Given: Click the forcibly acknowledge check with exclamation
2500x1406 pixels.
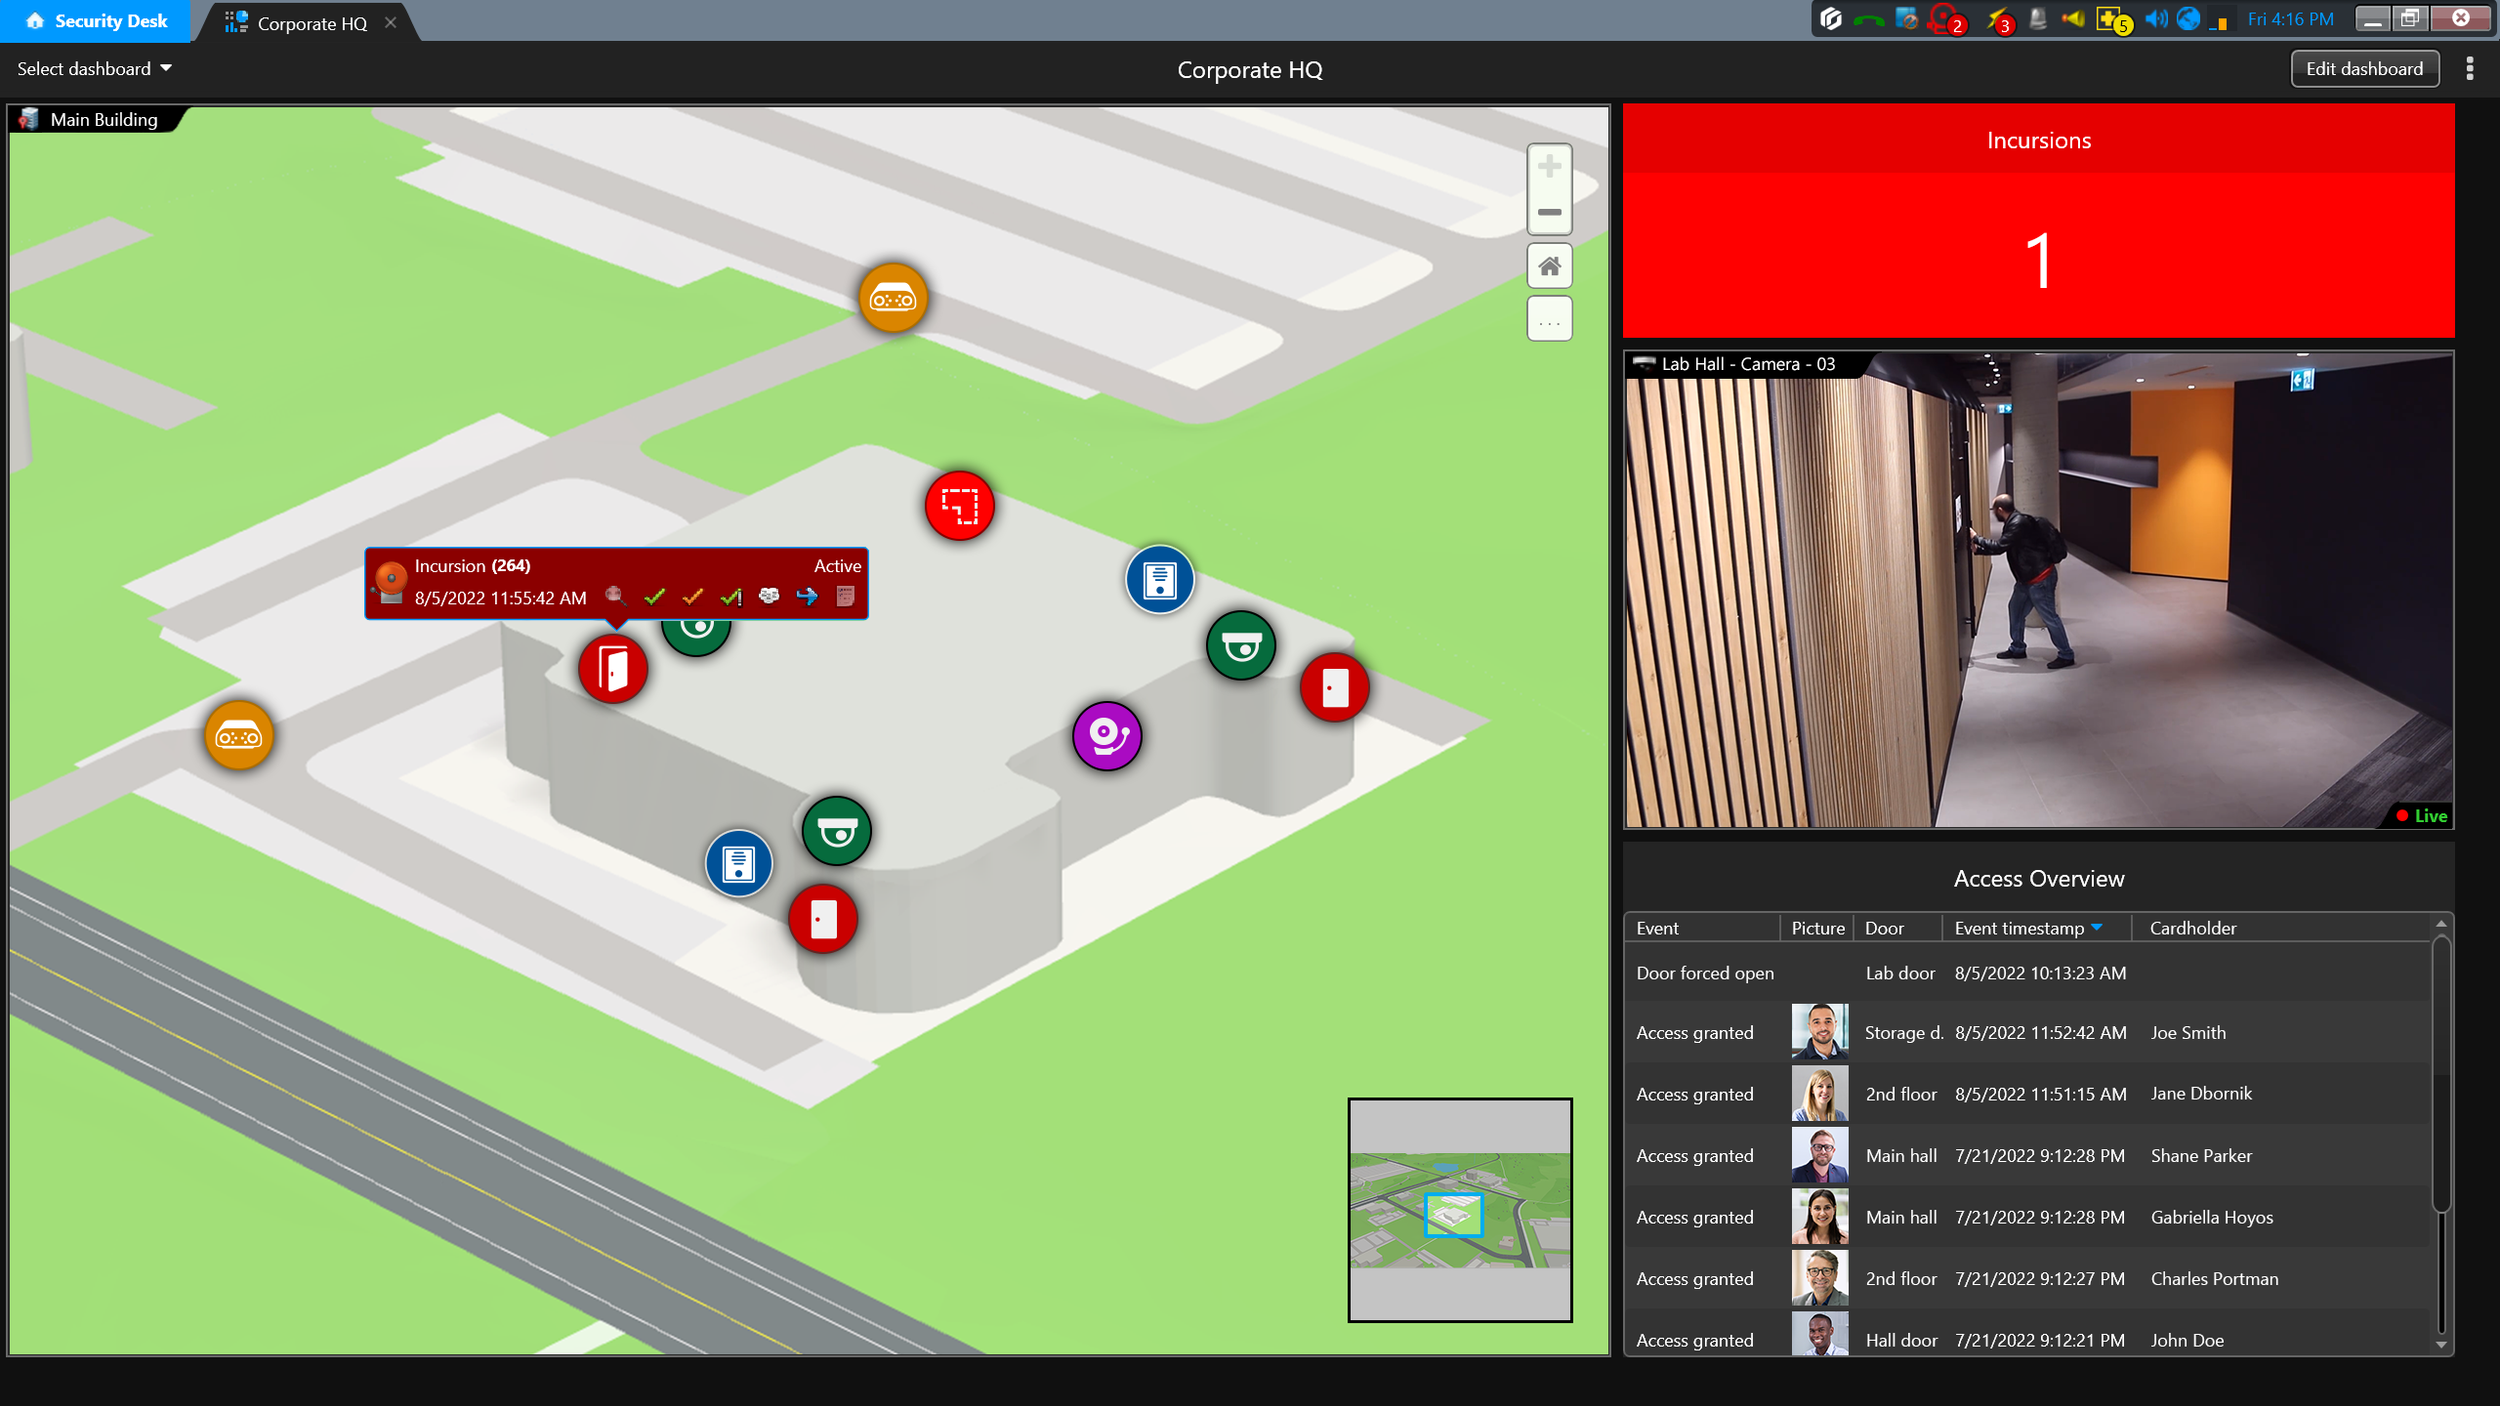Looking at the screenshot, I should click(731, 597).
